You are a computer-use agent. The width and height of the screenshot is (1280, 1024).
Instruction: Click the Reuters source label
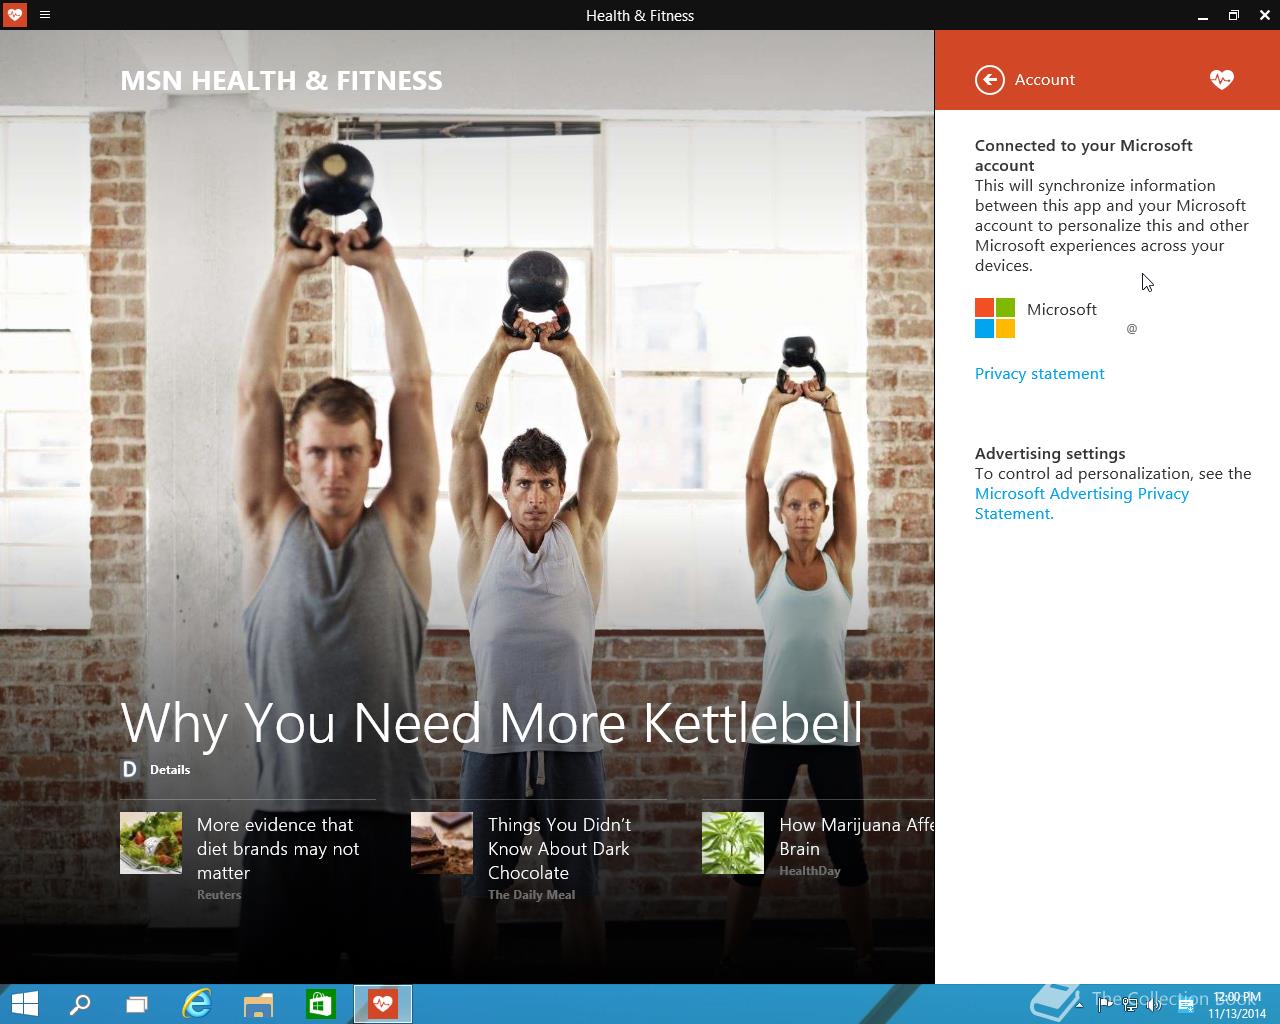(219, 895)
